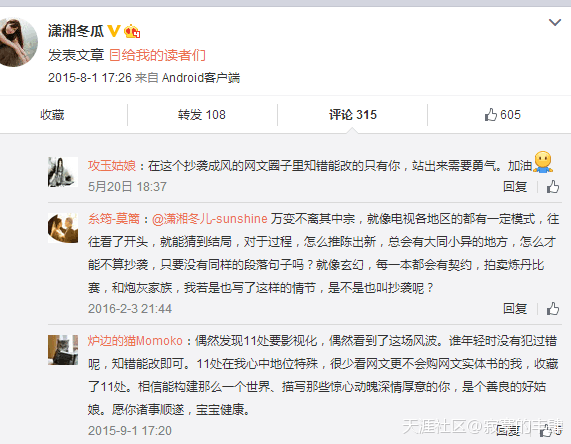The image size is (571, 444).
Task: Click the crown membership icon
Action: [132, 31]
